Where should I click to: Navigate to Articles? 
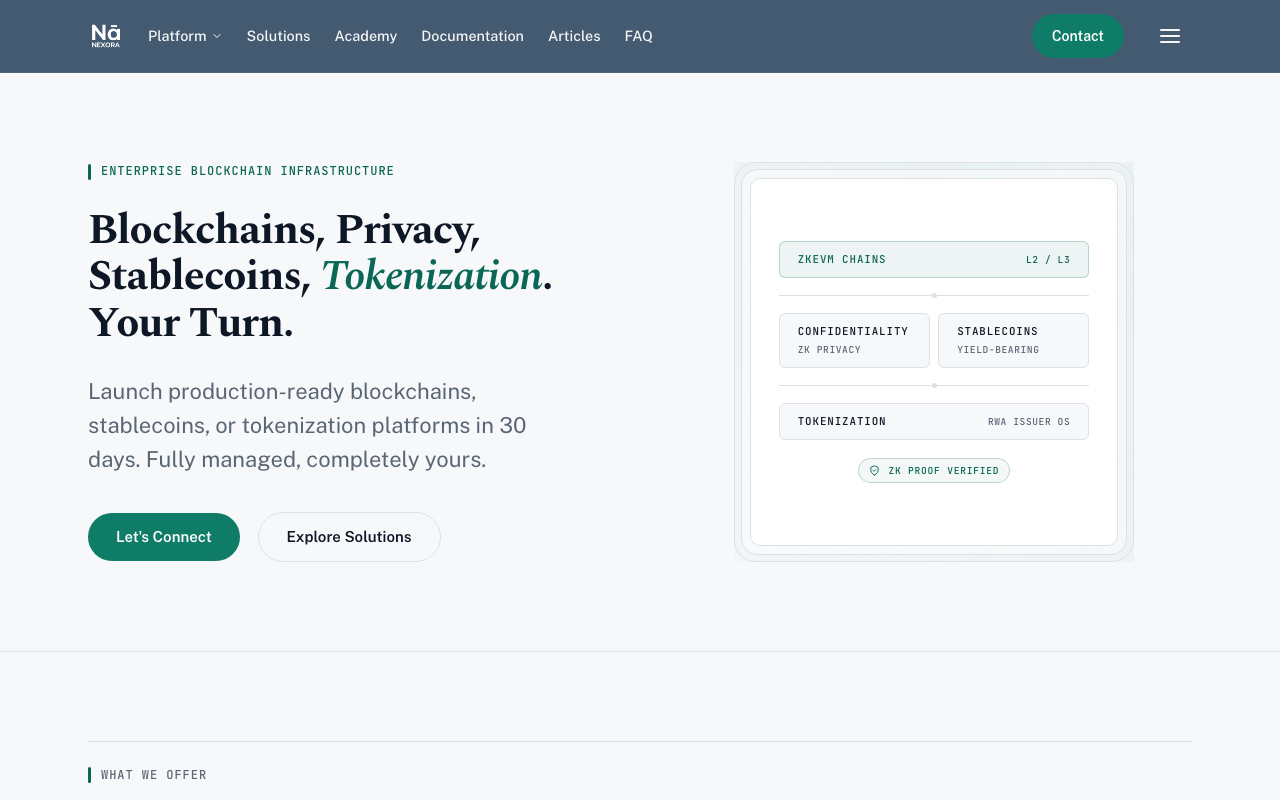coord(574,36)
